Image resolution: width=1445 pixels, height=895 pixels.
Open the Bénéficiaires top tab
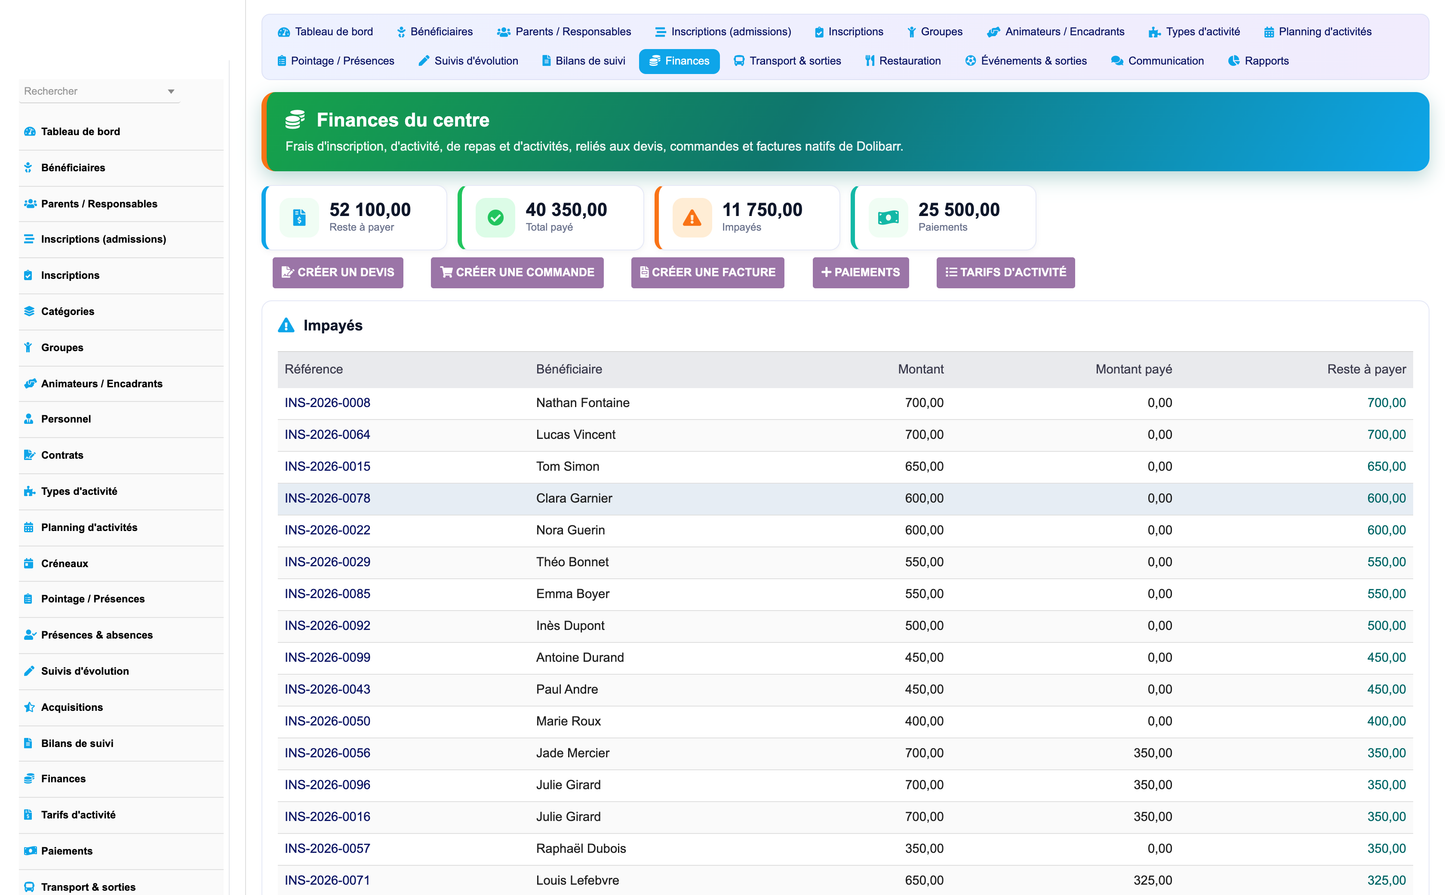click(434, 32)
